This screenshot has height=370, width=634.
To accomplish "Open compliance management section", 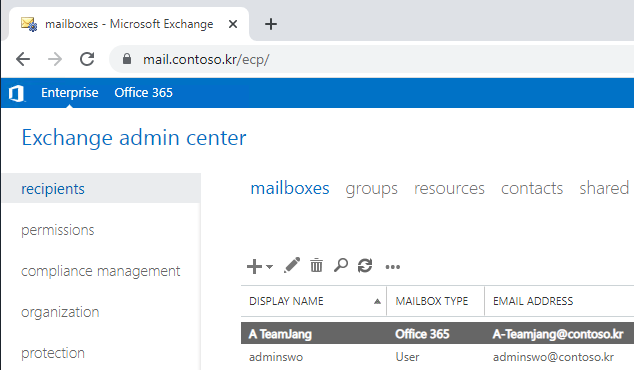I will [101, 271].
